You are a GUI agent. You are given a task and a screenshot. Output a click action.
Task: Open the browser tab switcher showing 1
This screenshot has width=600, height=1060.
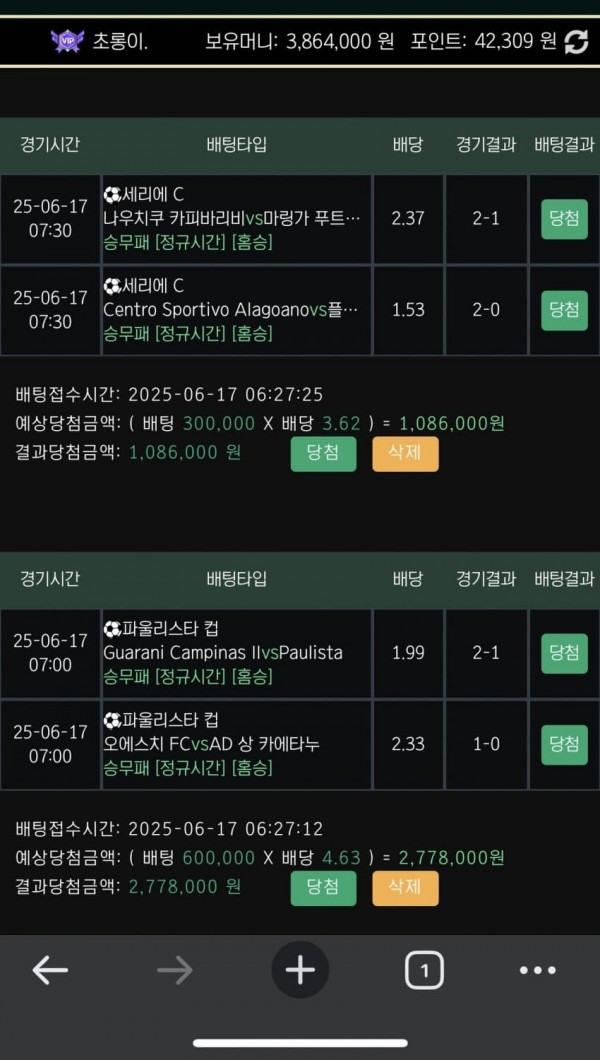coord(424,969)
